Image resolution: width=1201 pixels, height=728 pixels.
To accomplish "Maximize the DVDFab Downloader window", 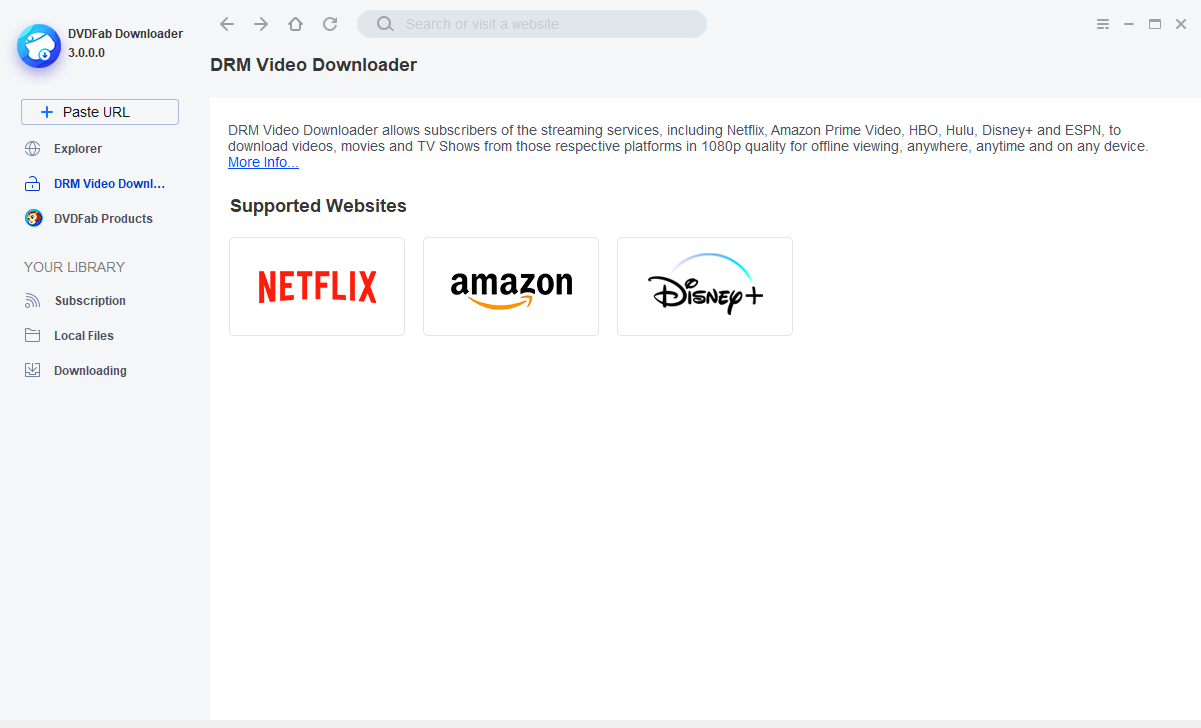I will pyautogui.click(x=1155, y=24).
